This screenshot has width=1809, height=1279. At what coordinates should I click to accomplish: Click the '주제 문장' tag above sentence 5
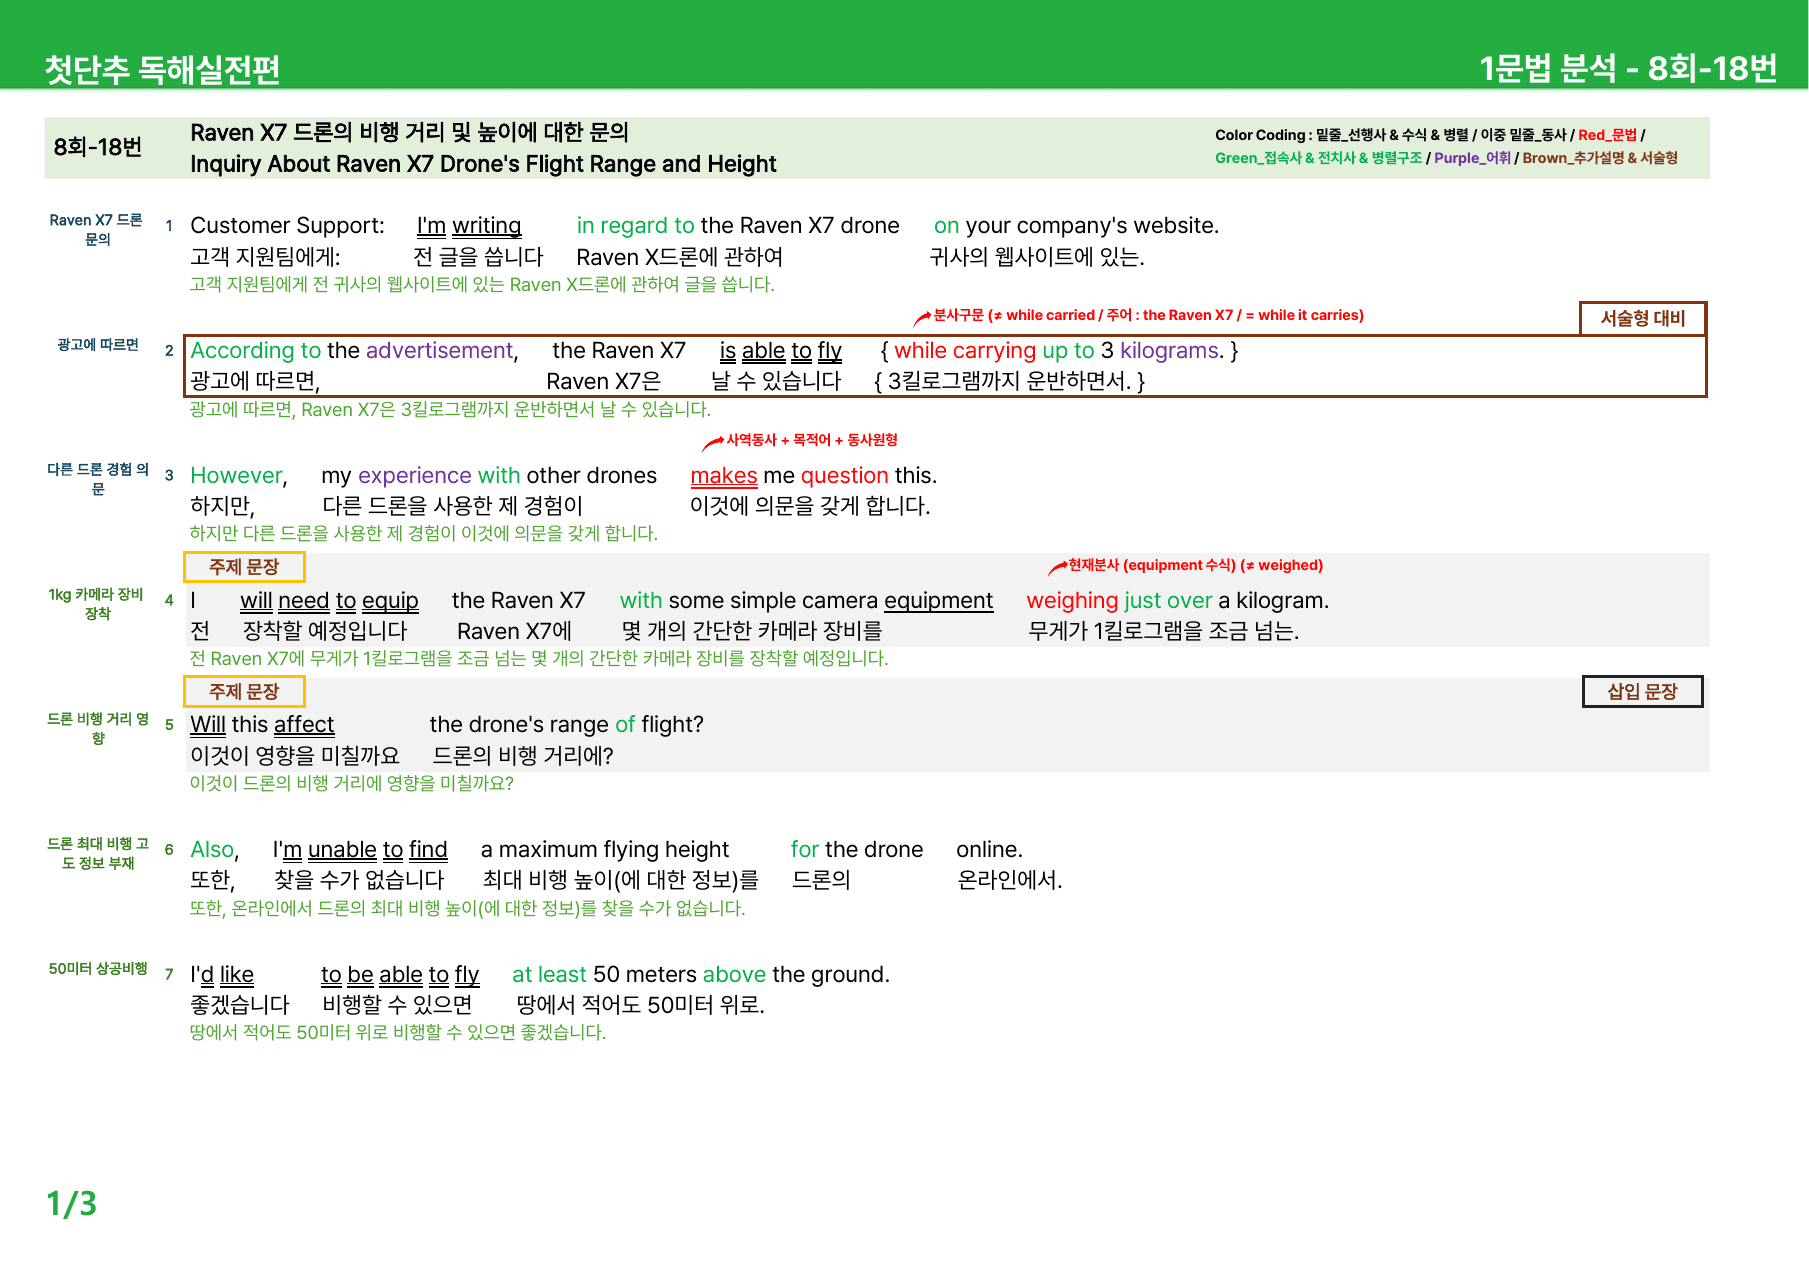click(244, 691)
